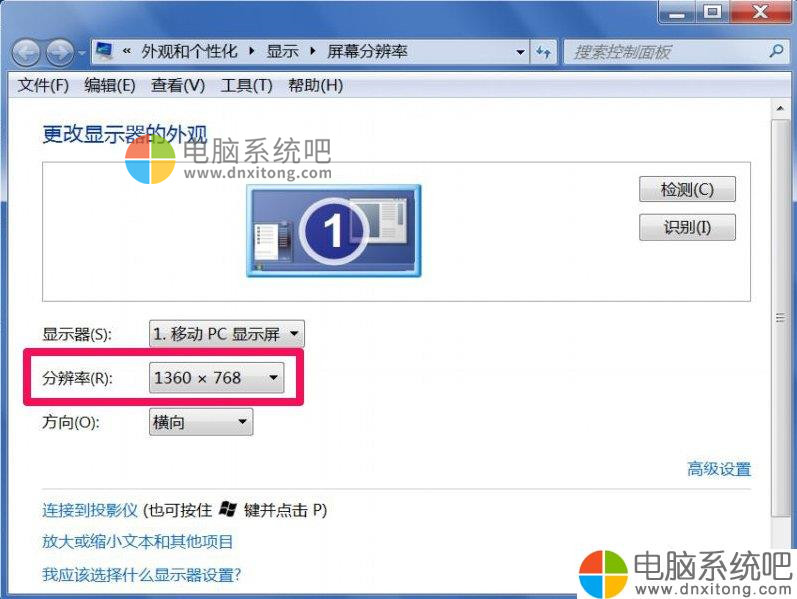
Task: Click the scrollbar up arrow
Action: click(x=780, y=108)
